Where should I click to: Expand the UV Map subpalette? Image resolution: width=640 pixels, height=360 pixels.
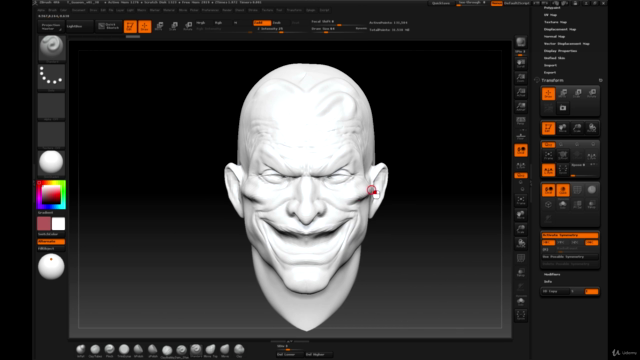(550, 15)
